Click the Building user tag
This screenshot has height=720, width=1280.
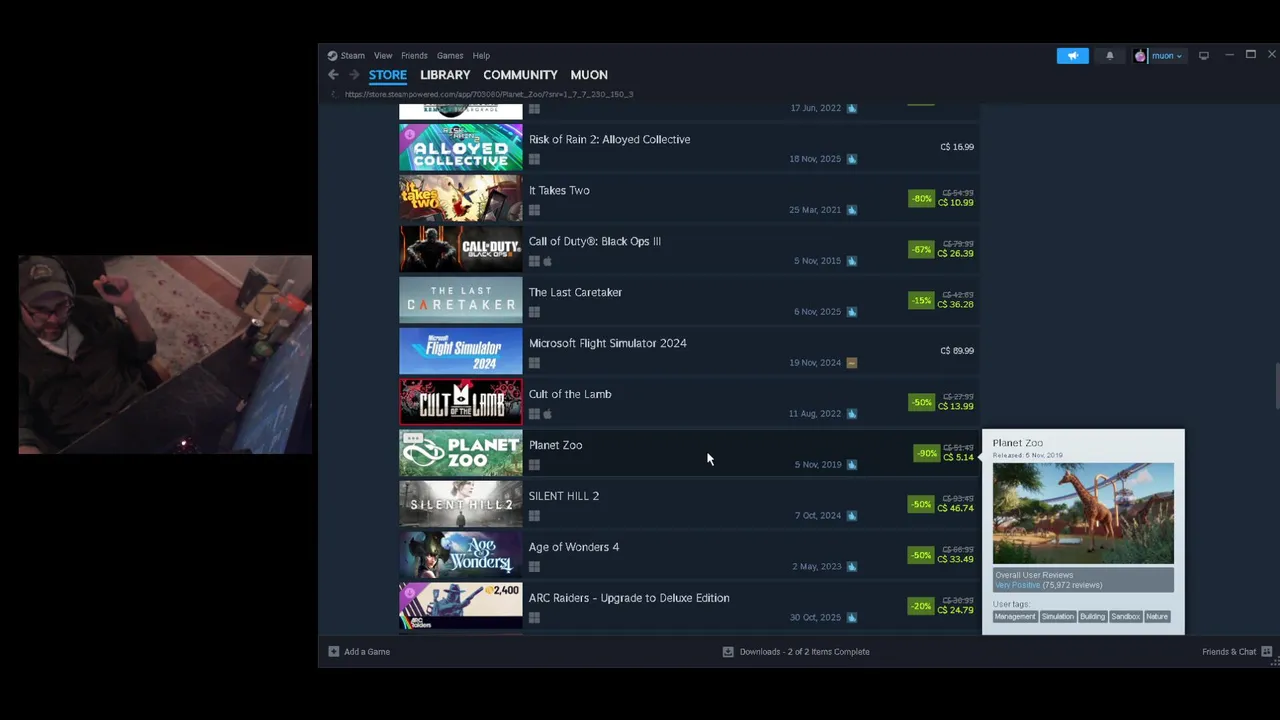tap(1092, 617)
